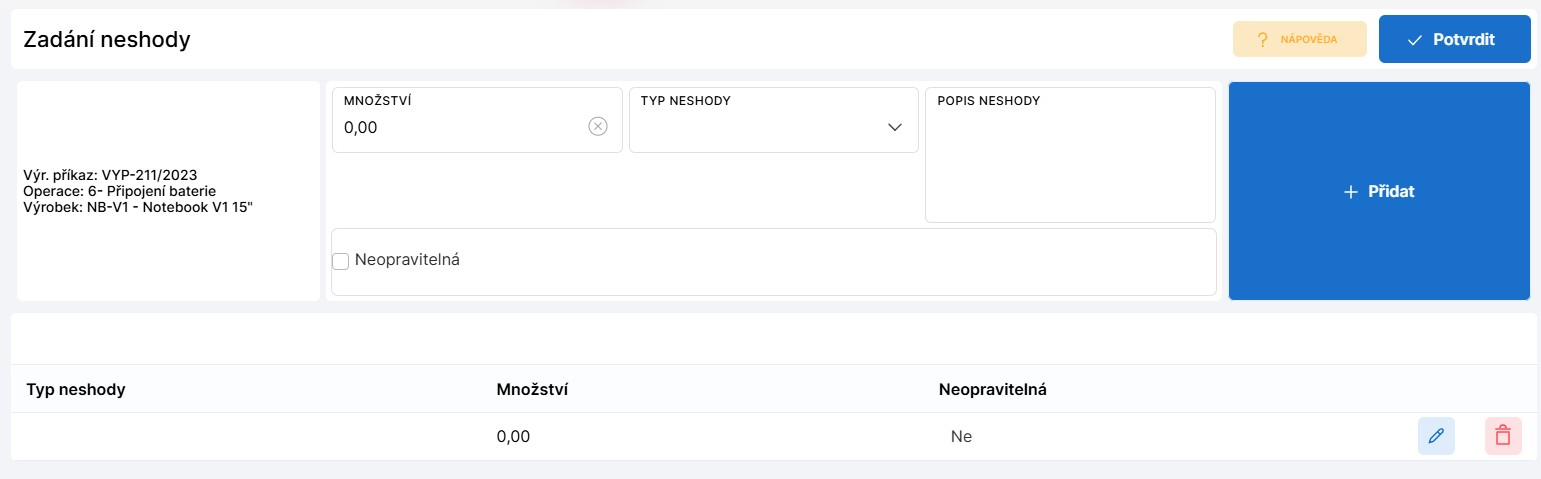
Task: Click the Neopravitelná checkbox label text
Action: (406, 259)
